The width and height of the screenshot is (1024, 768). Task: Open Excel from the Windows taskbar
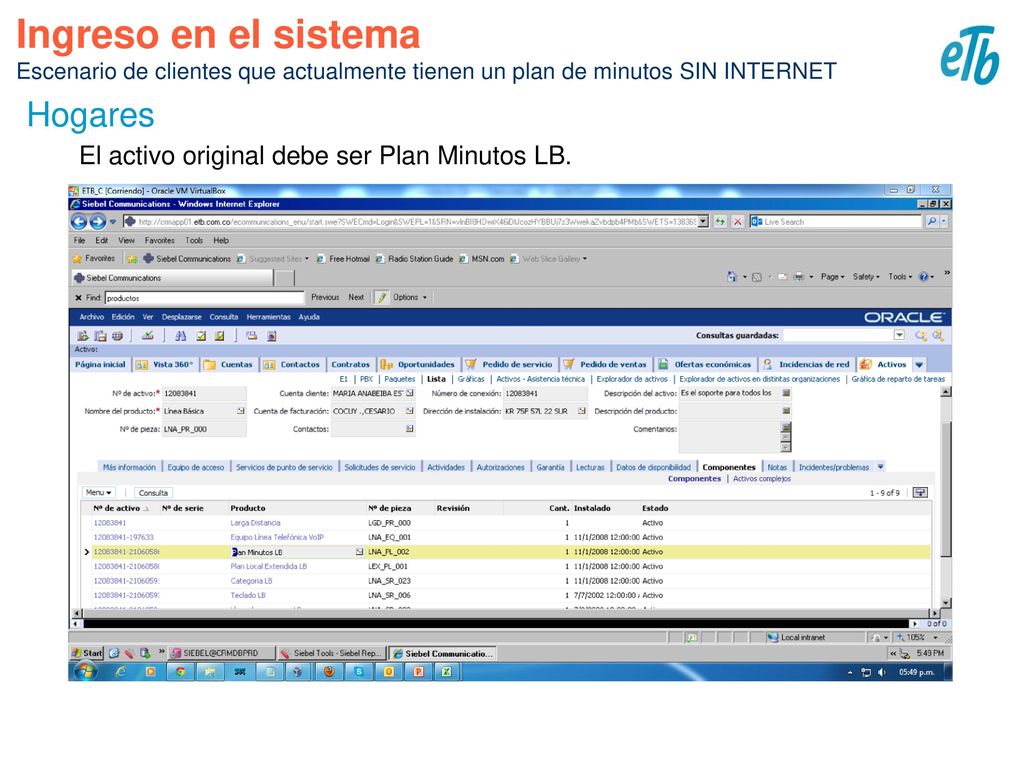point(447,671)
